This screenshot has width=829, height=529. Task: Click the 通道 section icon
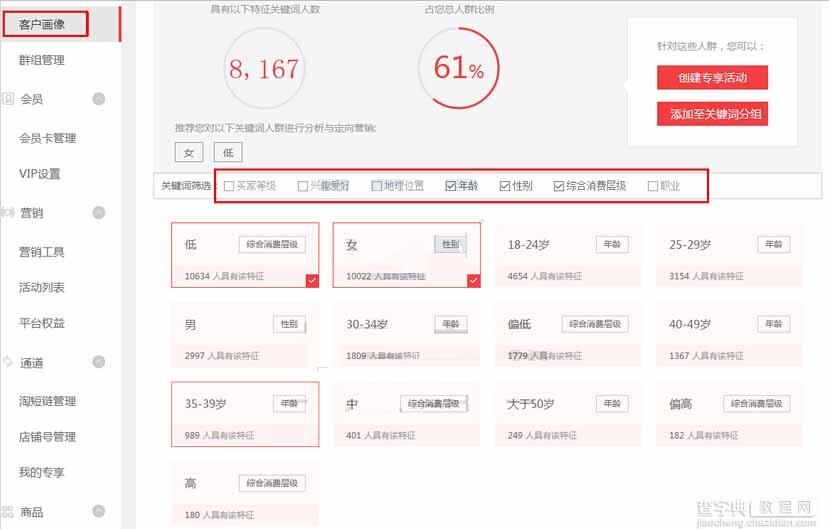click(x=7, y=362)
